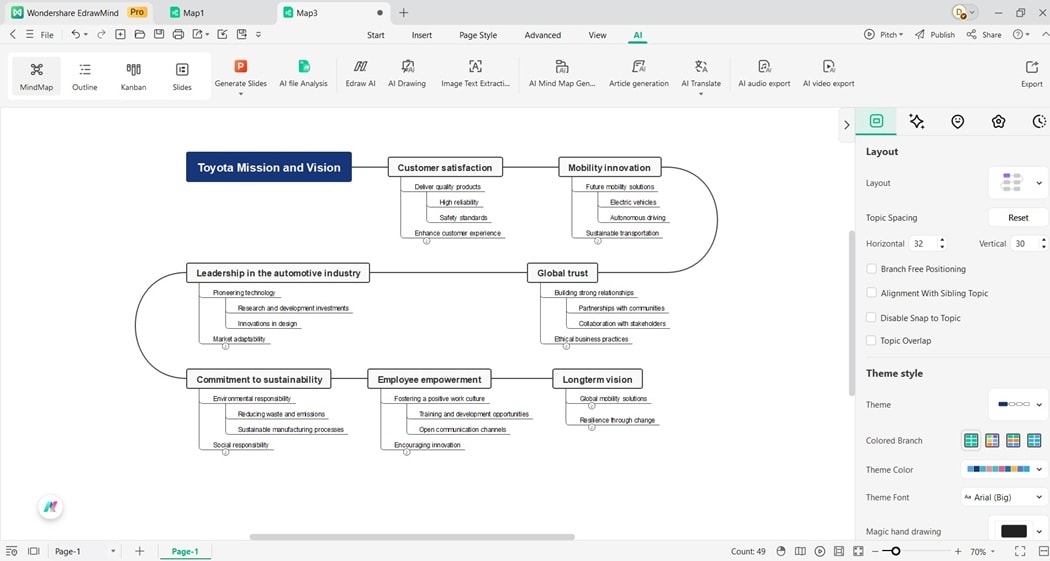Click the Publish button

pyautogui.click(x=935, y=35)
